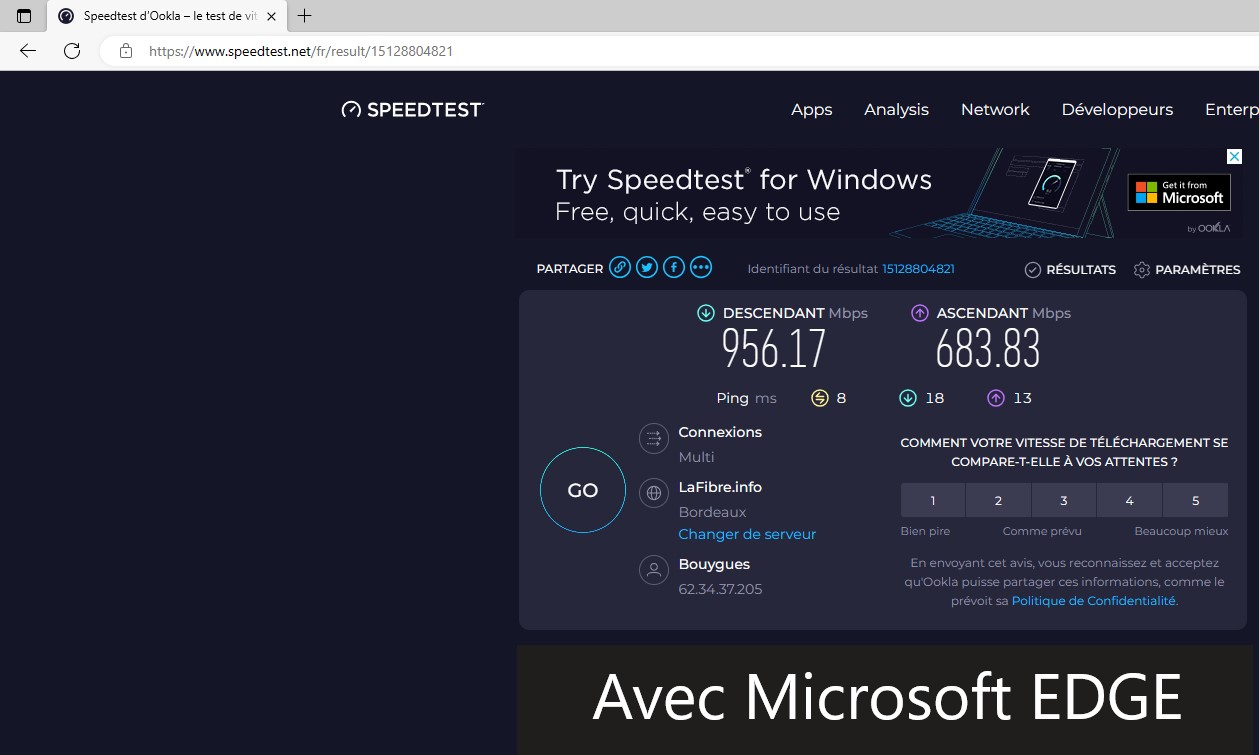Viewport: 1259px width, 755px height.
Task: Reload the current page
Action: (72, 51)
